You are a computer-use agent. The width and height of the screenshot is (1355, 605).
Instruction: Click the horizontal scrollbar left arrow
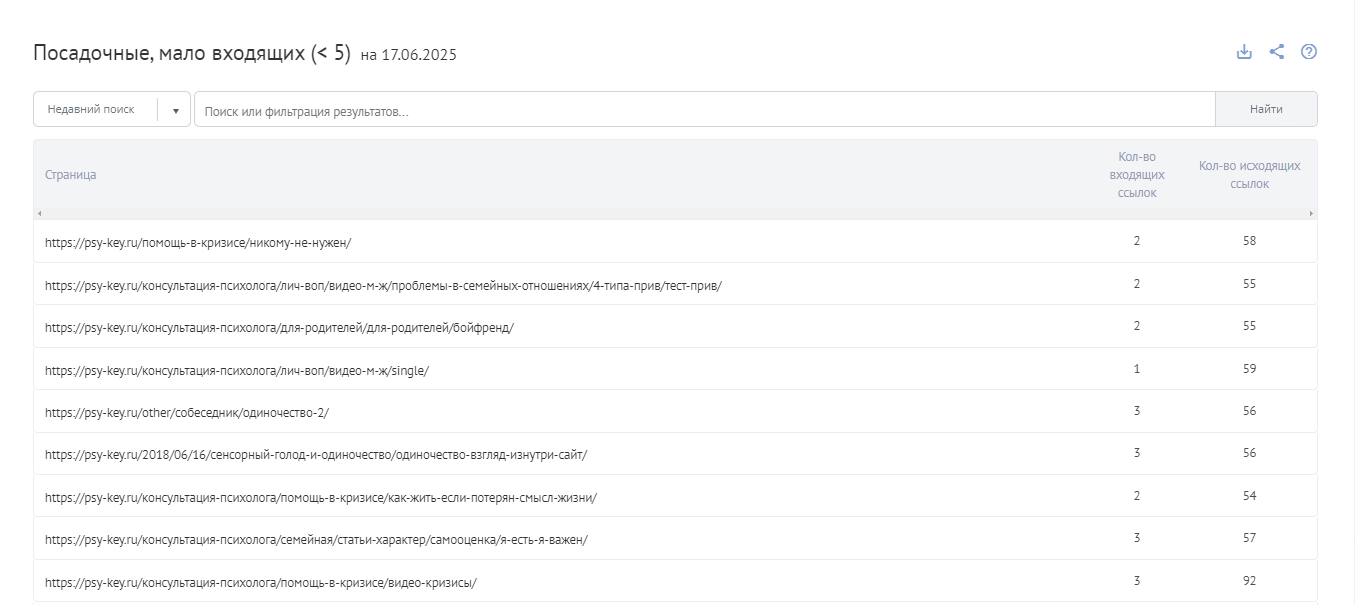(39, 214)
